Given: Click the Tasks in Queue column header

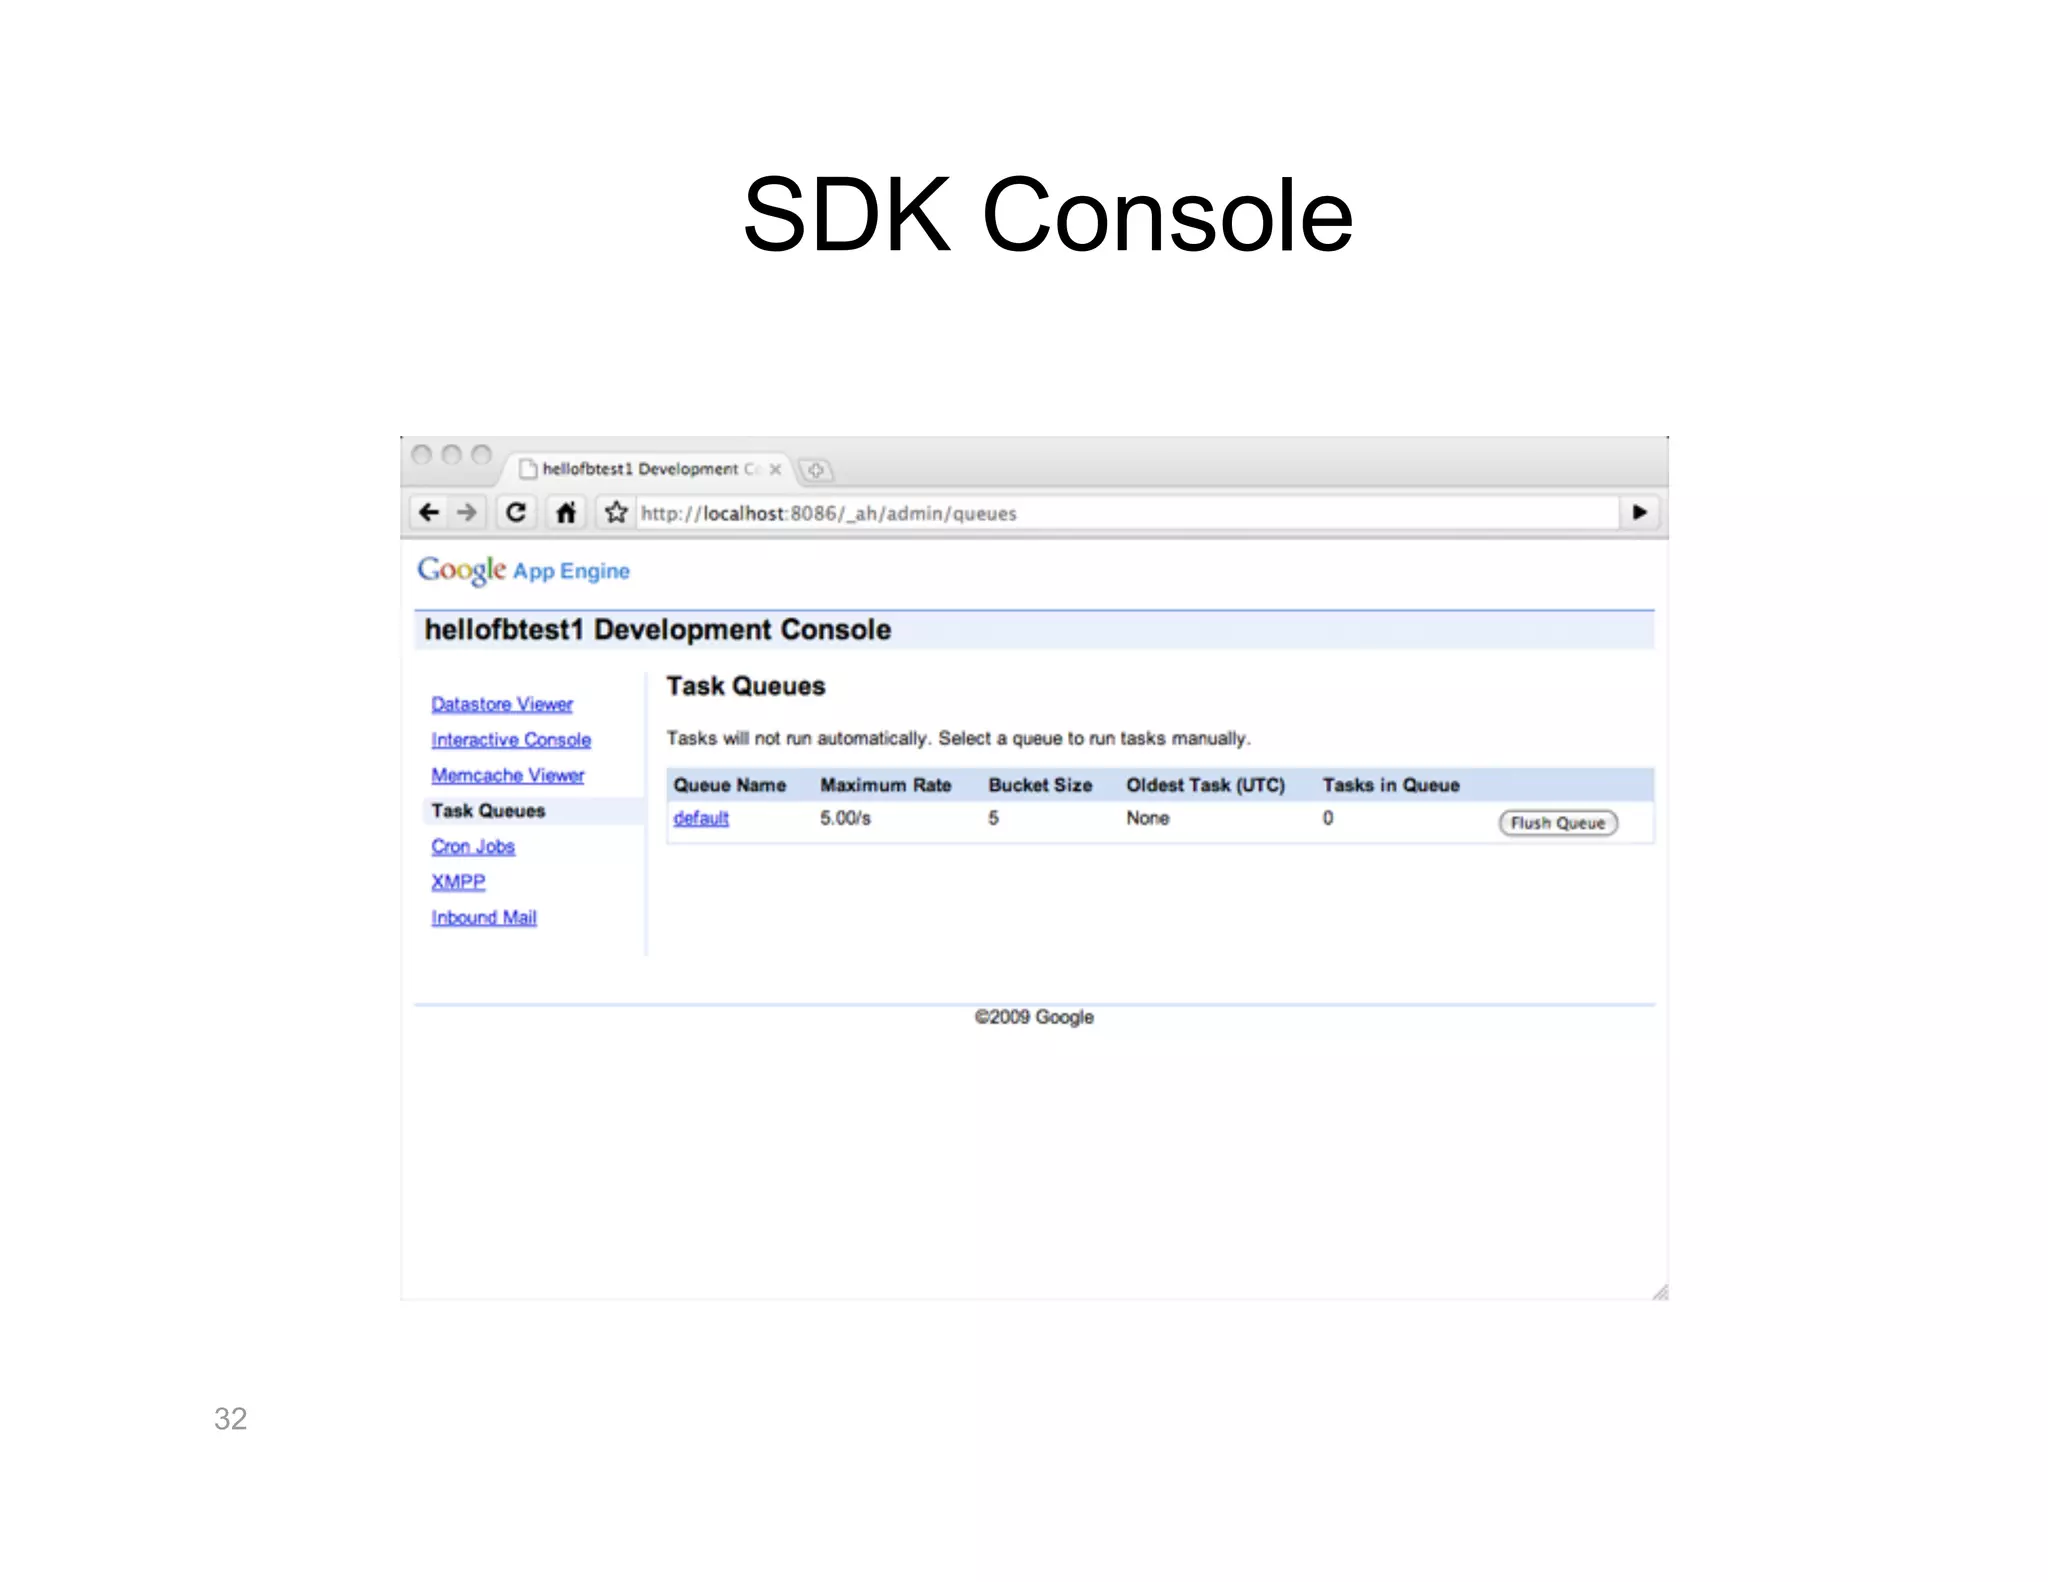Looking at the screenshot, I should click(1391, 785).
